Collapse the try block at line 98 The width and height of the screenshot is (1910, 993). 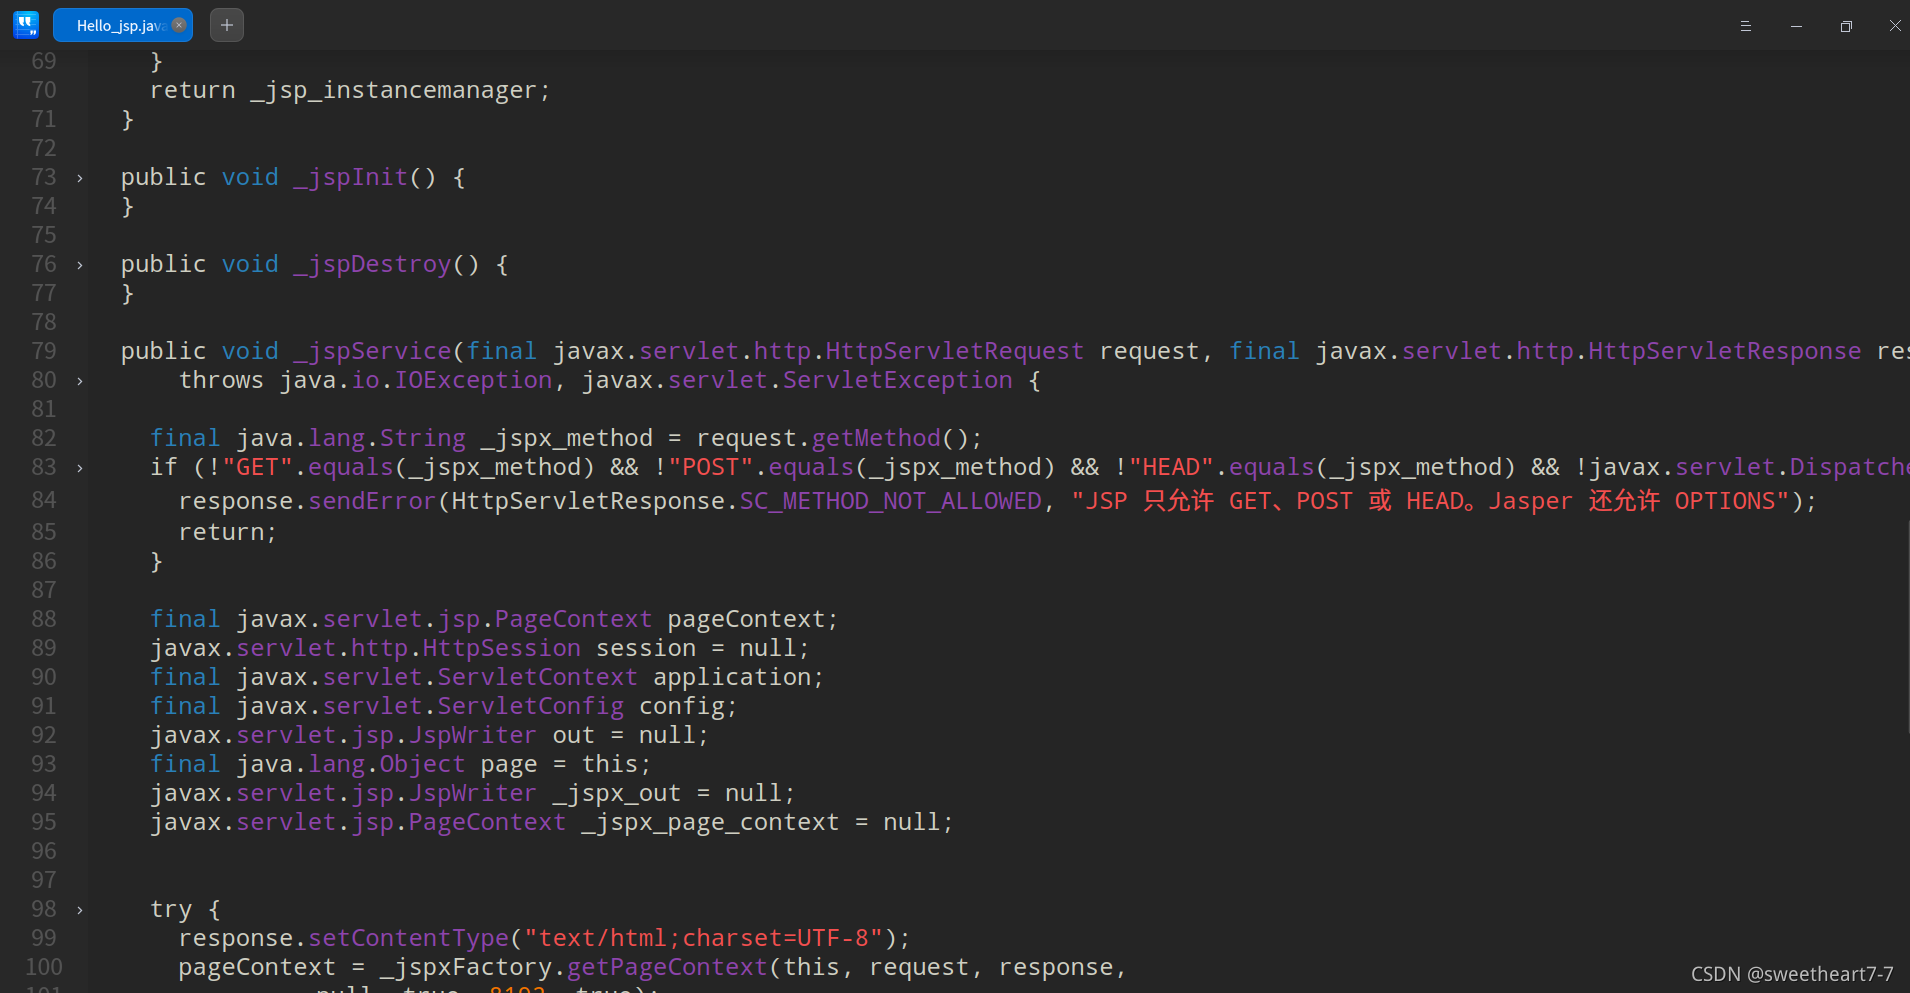(80, 910)
